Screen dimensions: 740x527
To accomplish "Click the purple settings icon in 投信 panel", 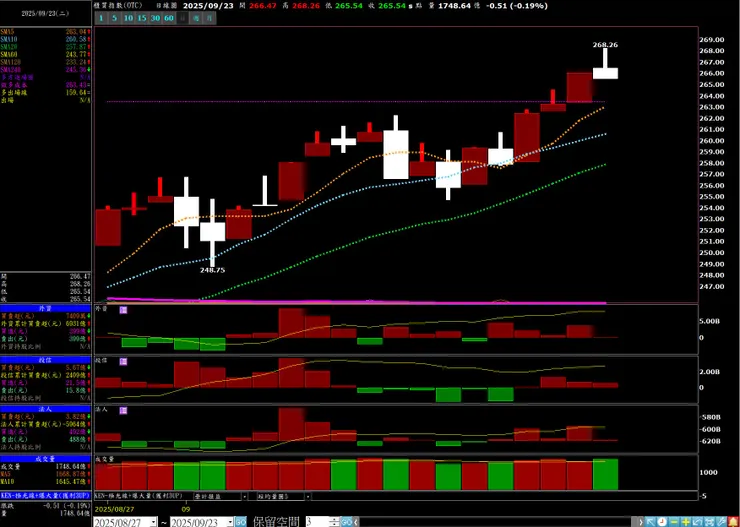I will point(123,361).
